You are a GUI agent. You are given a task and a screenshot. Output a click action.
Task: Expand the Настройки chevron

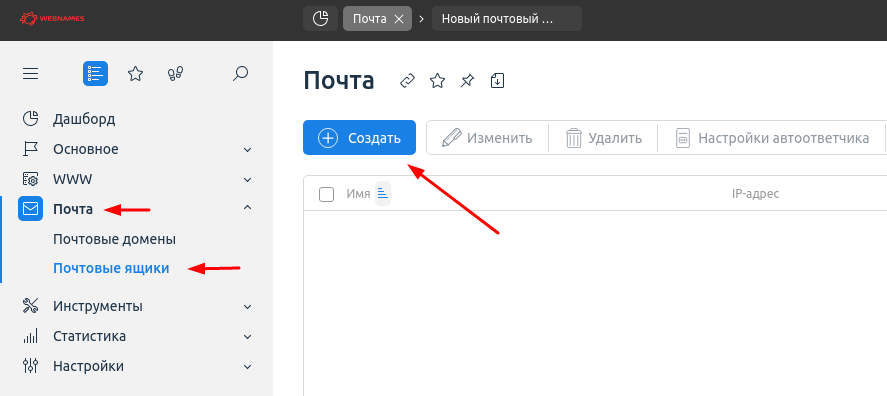[x=247, y=367]
